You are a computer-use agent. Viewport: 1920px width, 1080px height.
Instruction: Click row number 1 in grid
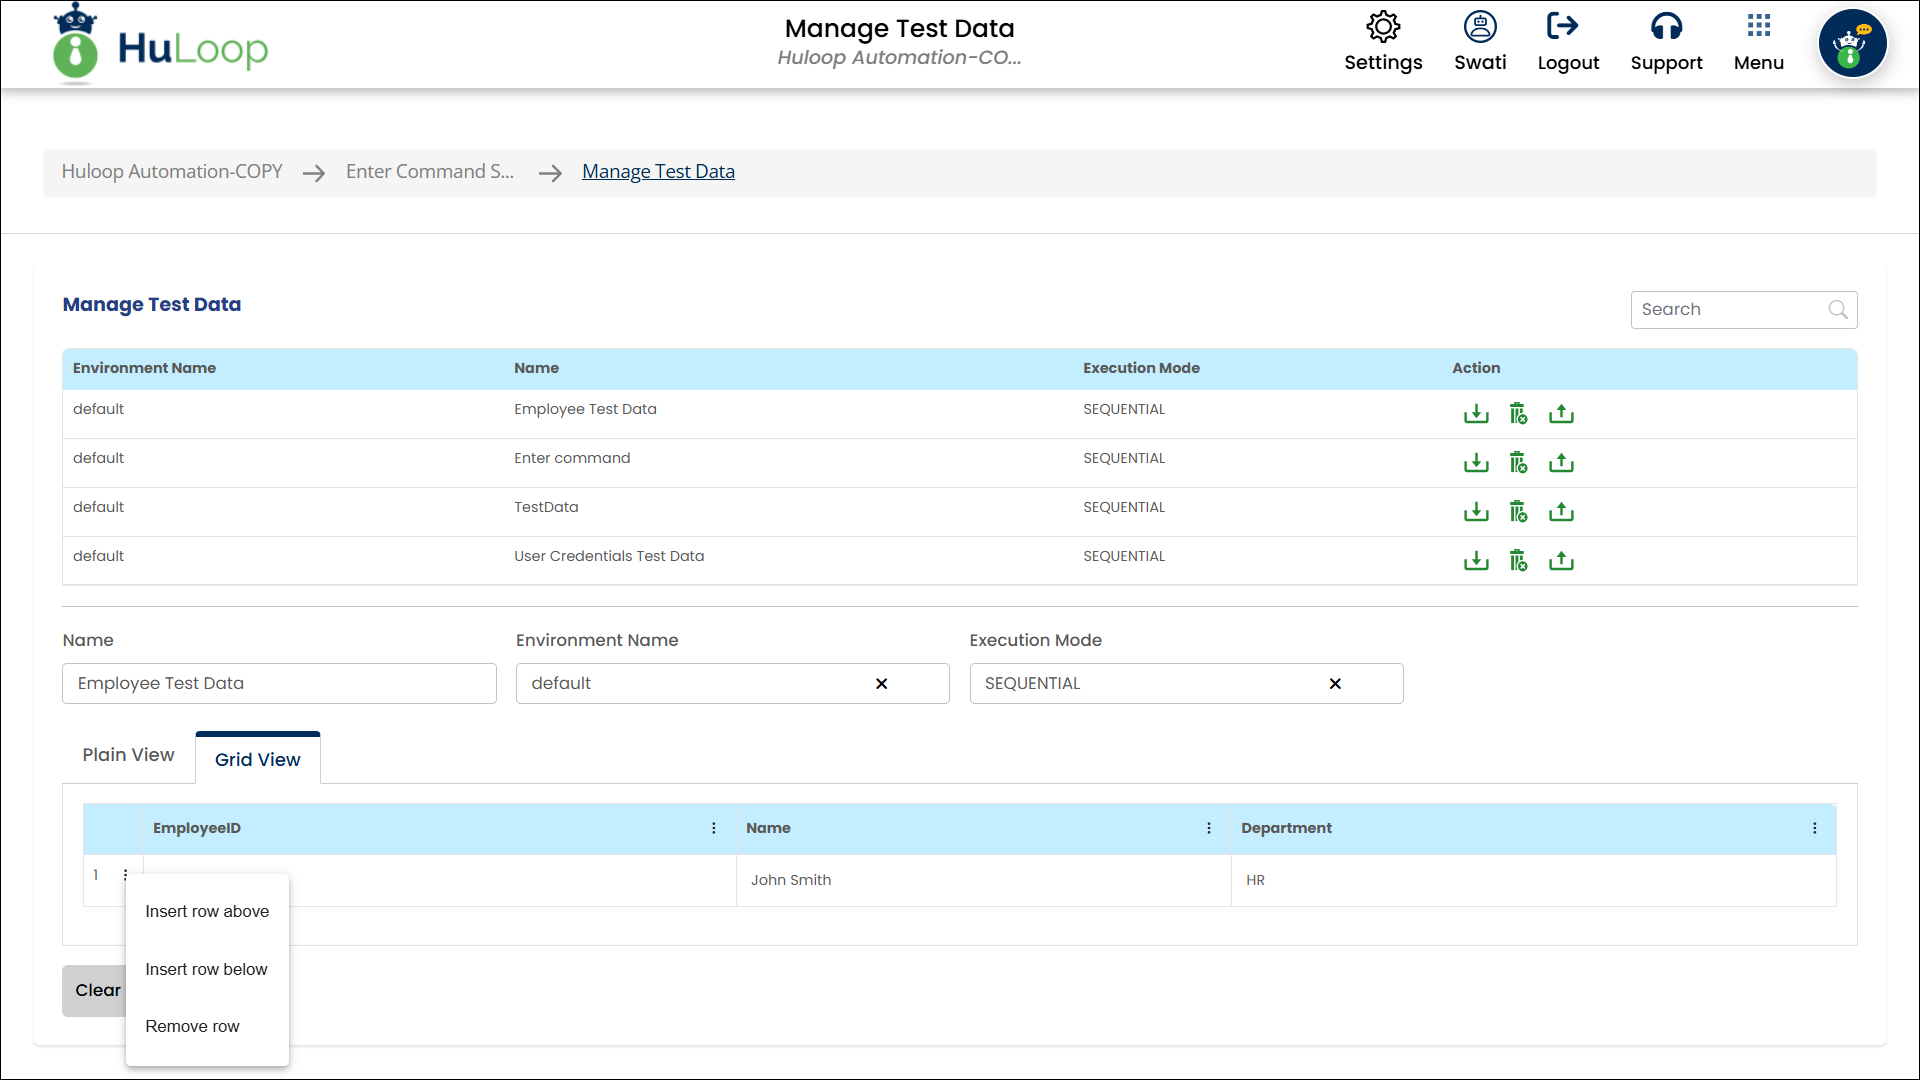pyautogui.click(x=96, y=875)
